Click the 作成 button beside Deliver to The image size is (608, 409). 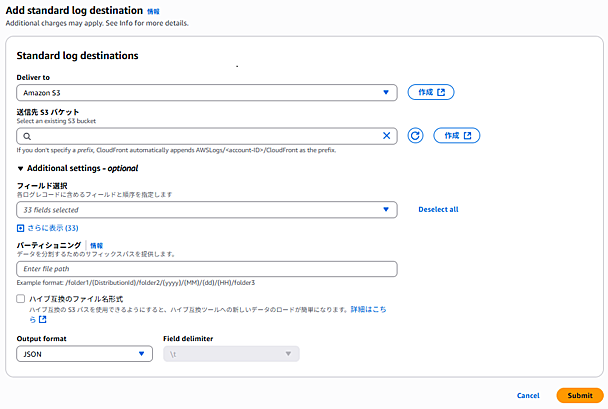pos(431,92)
